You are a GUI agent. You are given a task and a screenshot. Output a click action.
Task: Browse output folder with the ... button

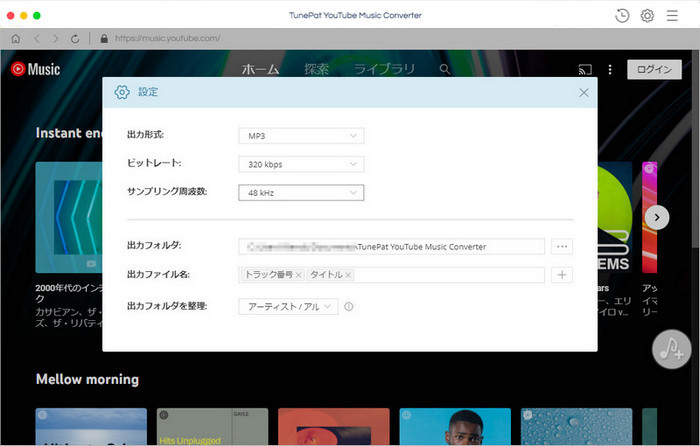click(x=562, y=246)
